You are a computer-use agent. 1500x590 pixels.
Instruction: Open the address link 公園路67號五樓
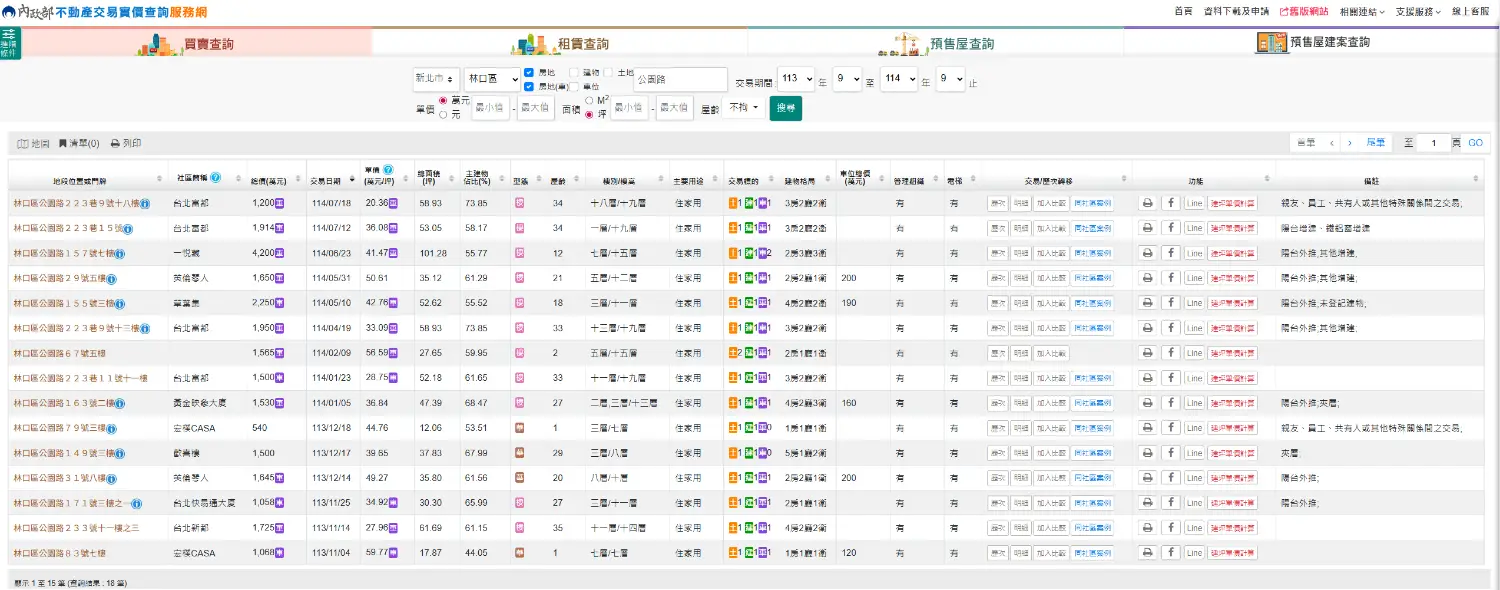pyautogui.click(x=60, y=353)
